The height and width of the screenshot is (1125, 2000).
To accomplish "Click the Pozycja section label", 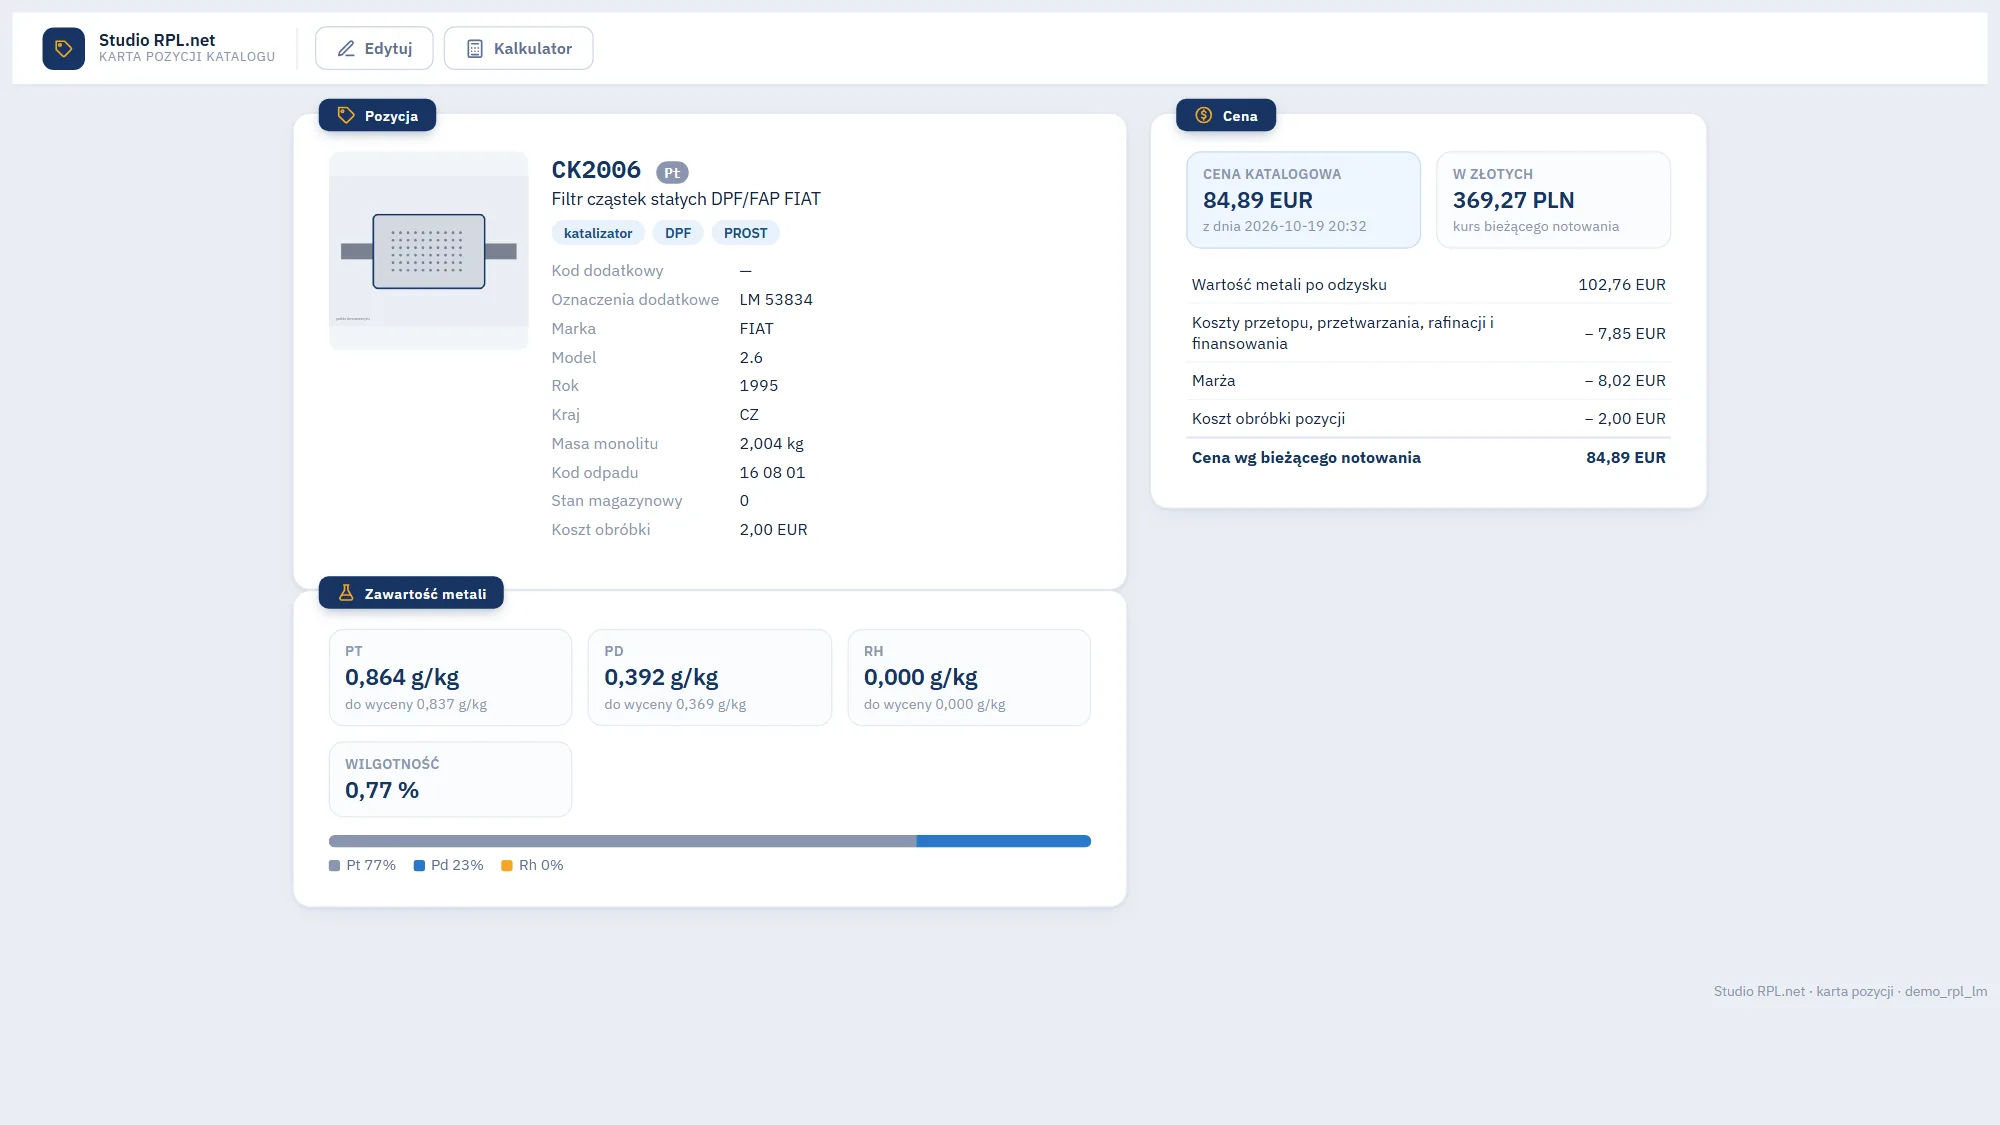I will pos(377,115).
